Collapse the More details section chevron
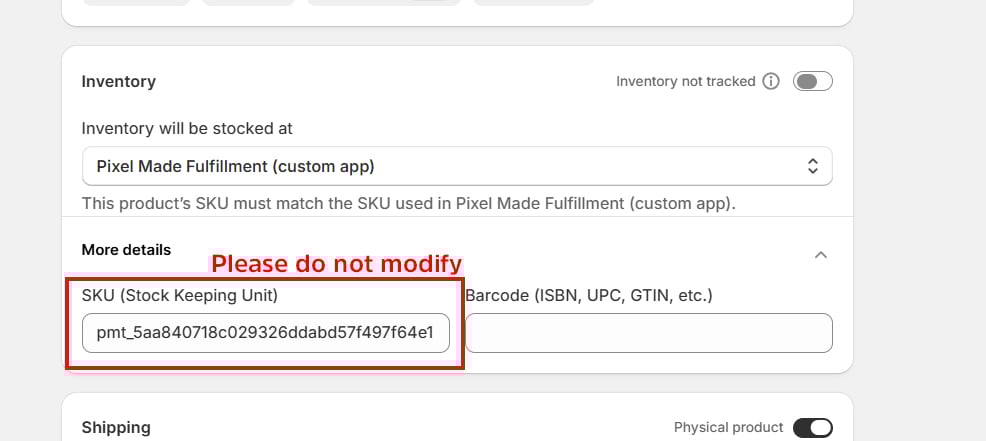 tap(820, 255)
